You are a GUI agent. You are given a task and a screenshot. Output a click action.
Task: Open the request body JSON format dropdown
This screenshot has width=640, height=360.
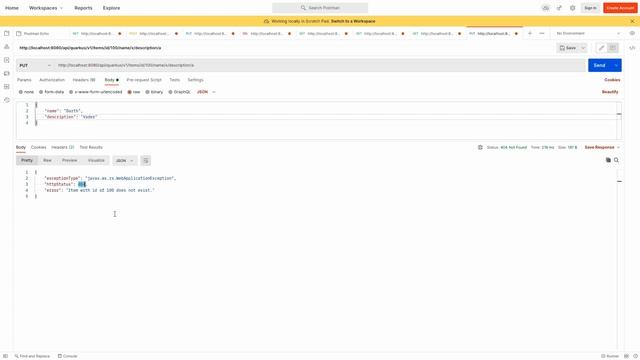(x=206, y=92)
